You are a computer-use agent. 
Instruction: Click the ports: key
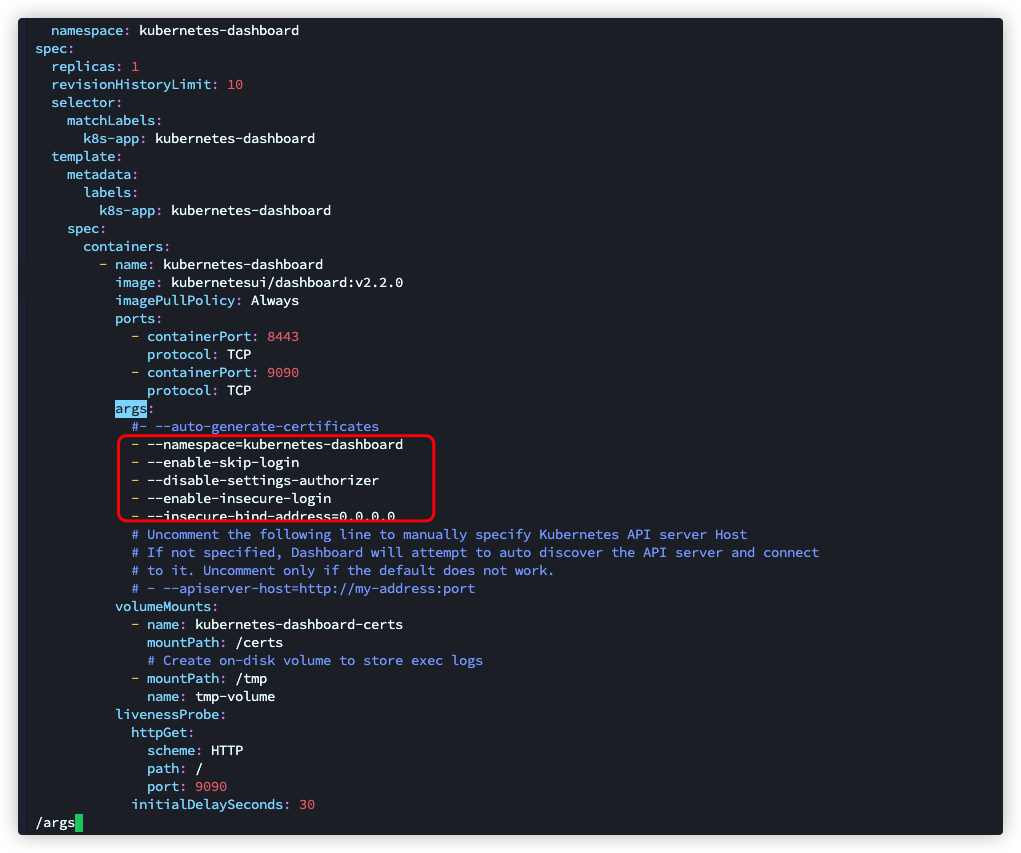[139, 319]
